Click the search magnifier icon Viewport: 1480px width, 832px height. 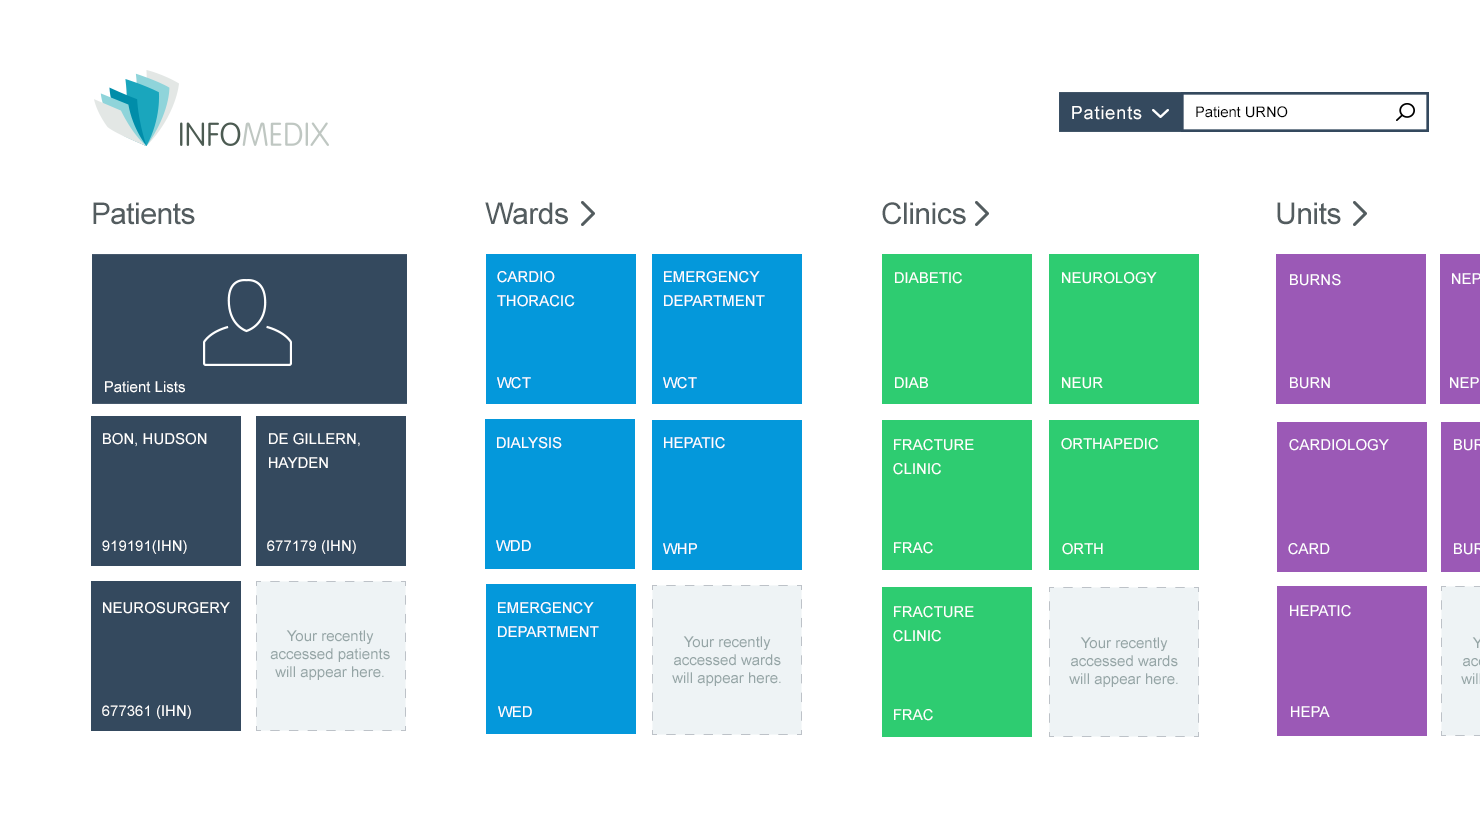tap(1405, 112)
